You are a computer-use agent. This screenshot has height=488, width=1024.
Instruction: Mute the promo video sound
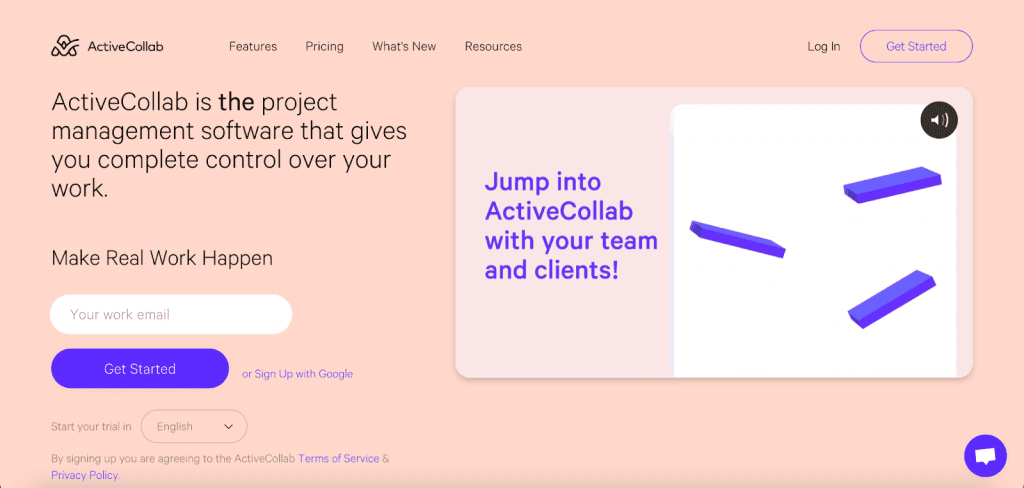coord(938,120)
